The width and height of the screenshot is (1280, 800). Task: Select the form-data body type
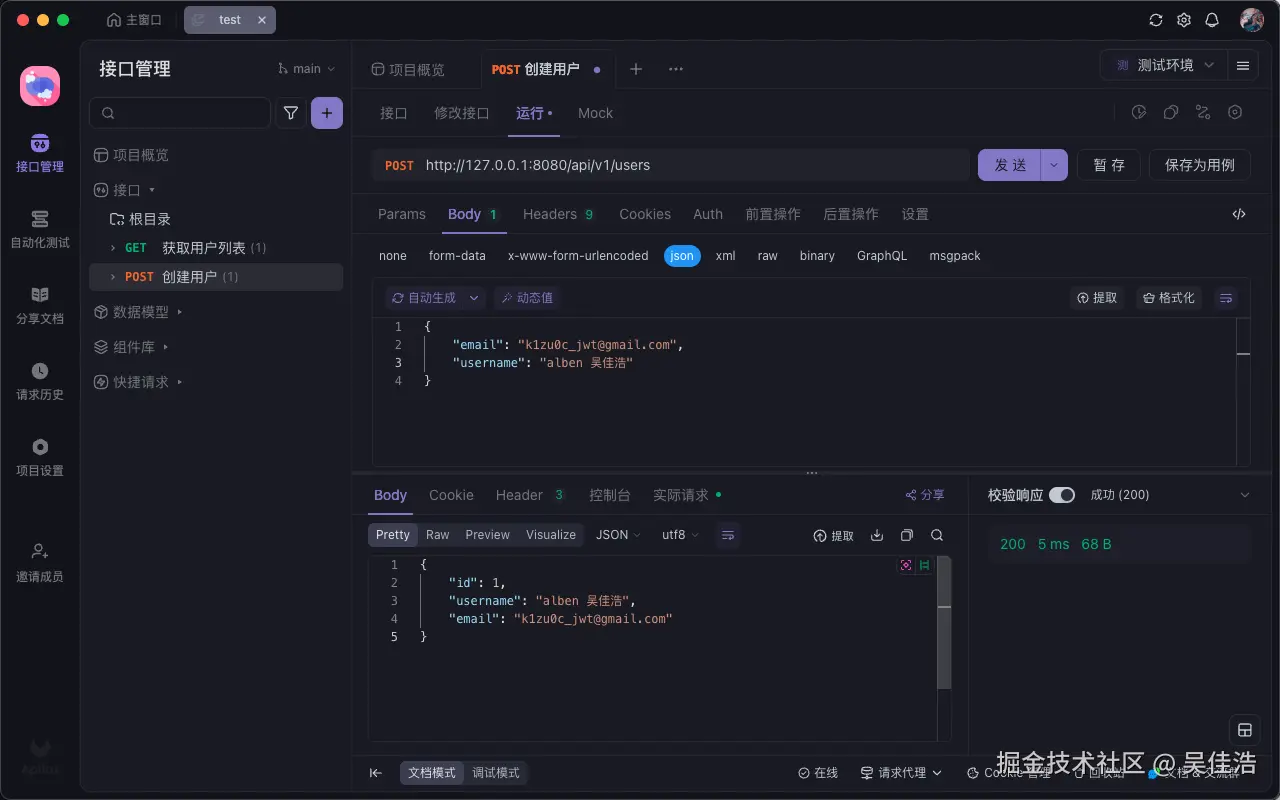click(x=457, y=256)
